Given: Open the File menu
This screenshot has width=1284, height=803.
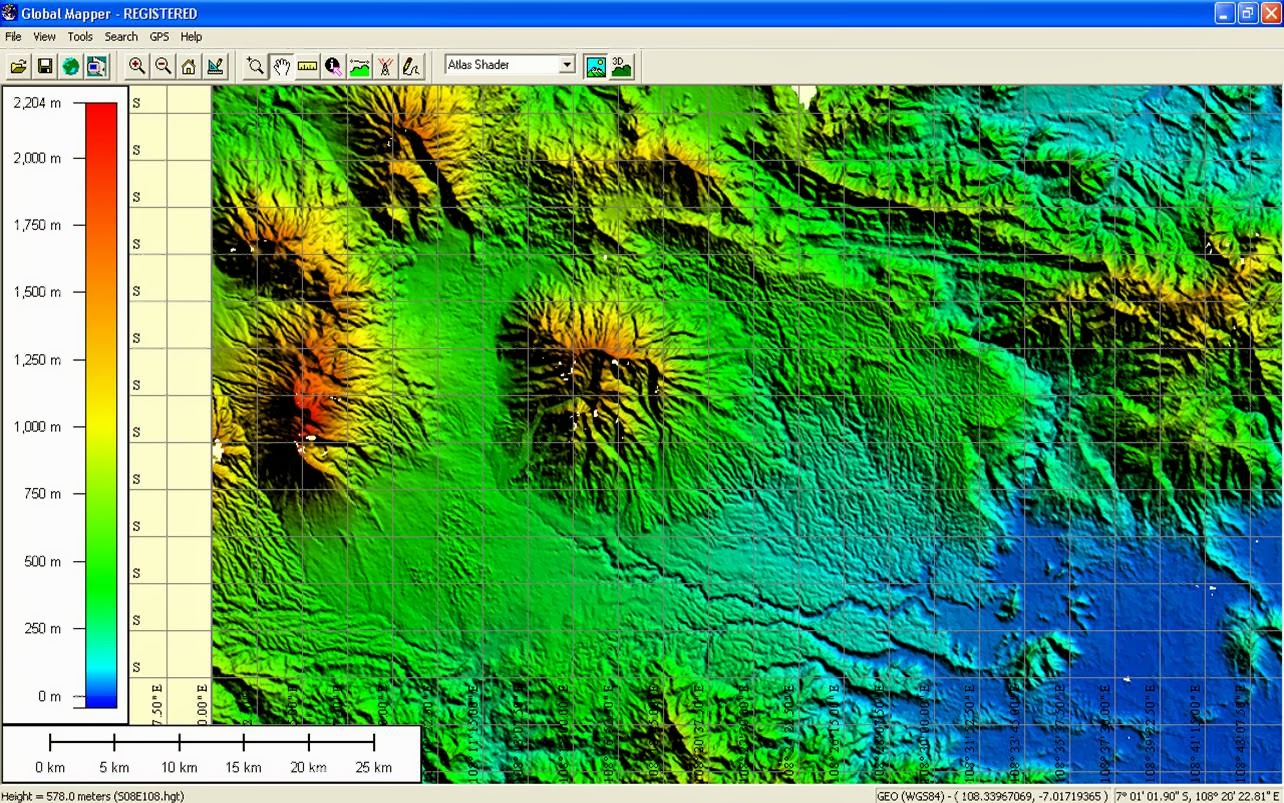Looking at the screenshot, I should (13, 36).
